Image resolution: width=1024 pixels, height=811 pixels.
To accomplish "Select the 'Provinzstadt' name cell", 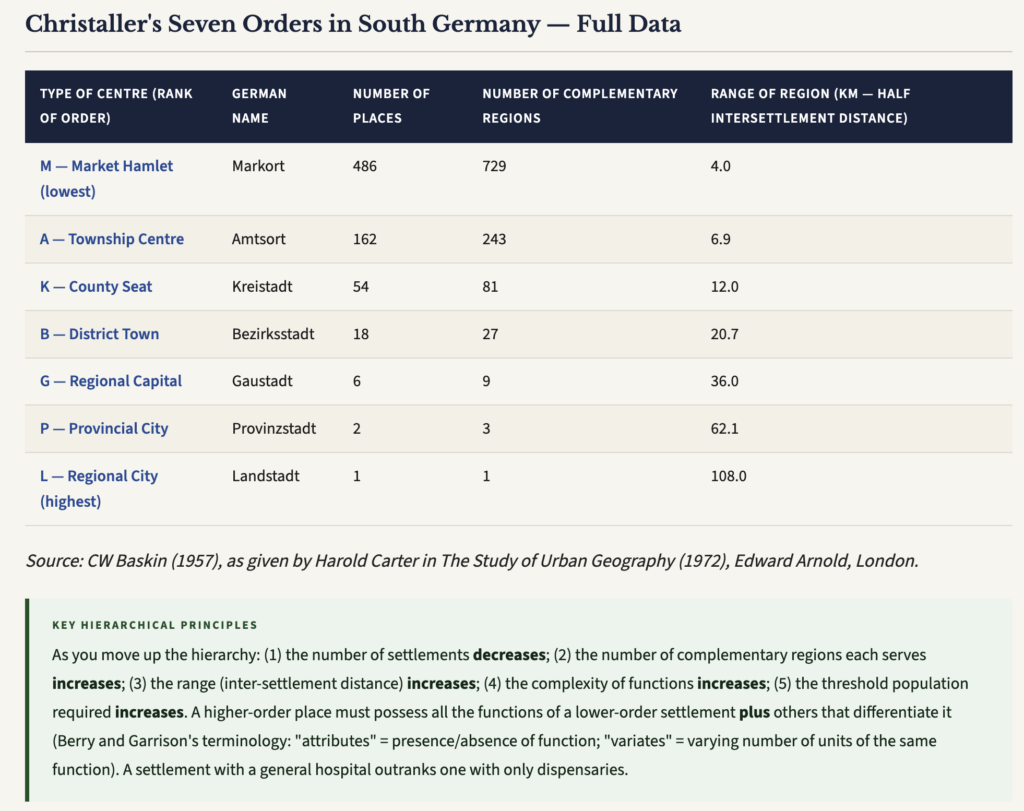I will click(x=274, y=429).
